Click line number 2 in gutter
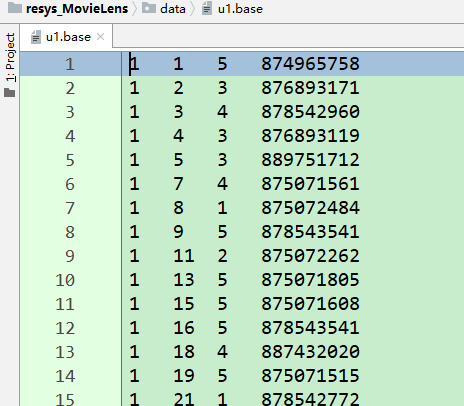 [70, 88]
